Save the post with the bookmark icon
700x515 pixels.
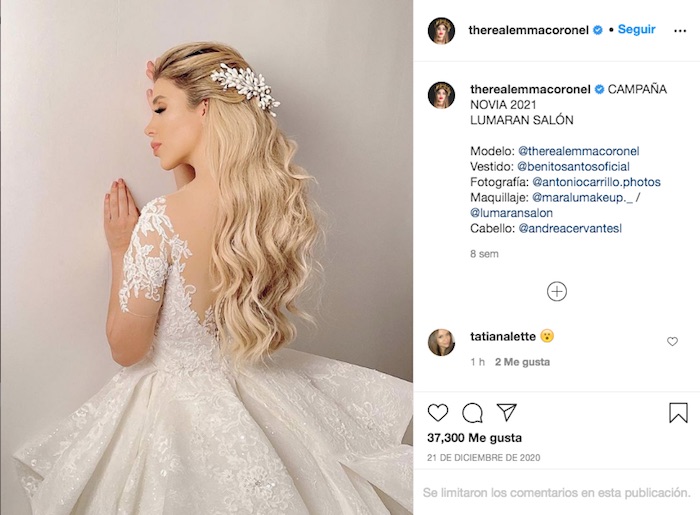click(x=678, y=412)
